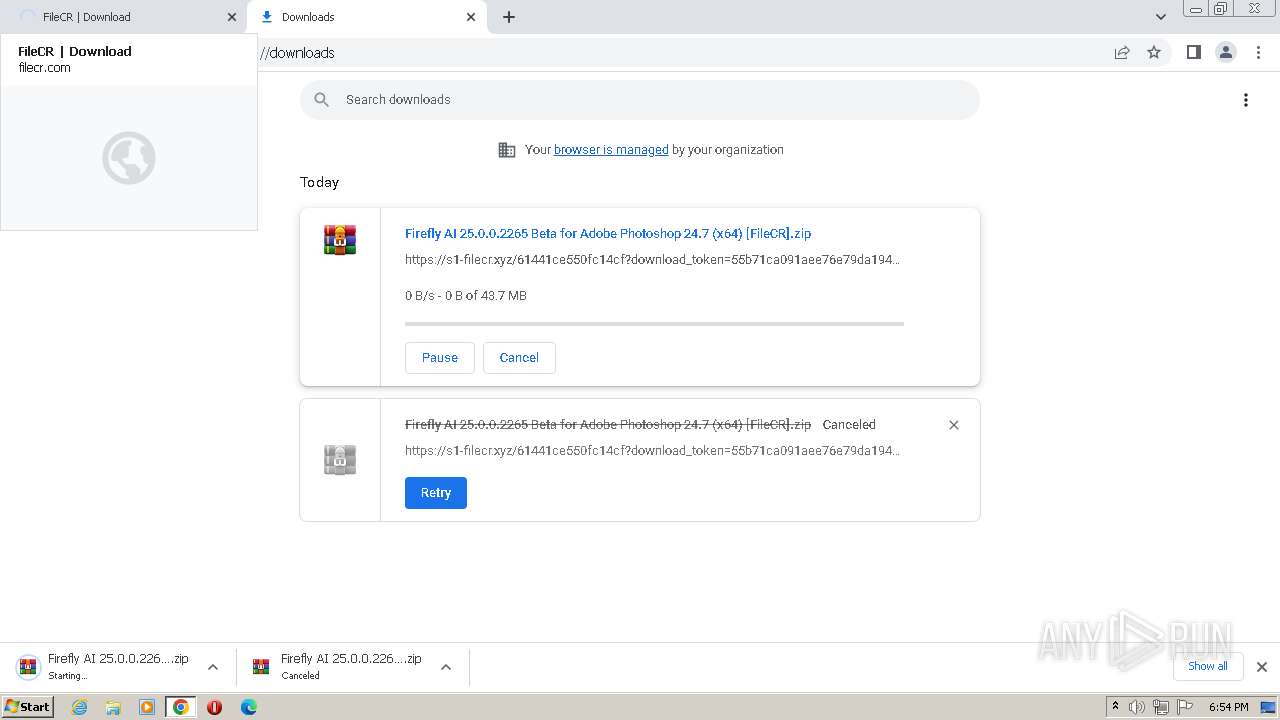
Task: Switch to the Downloads tab
Action: tap(367, 17)
